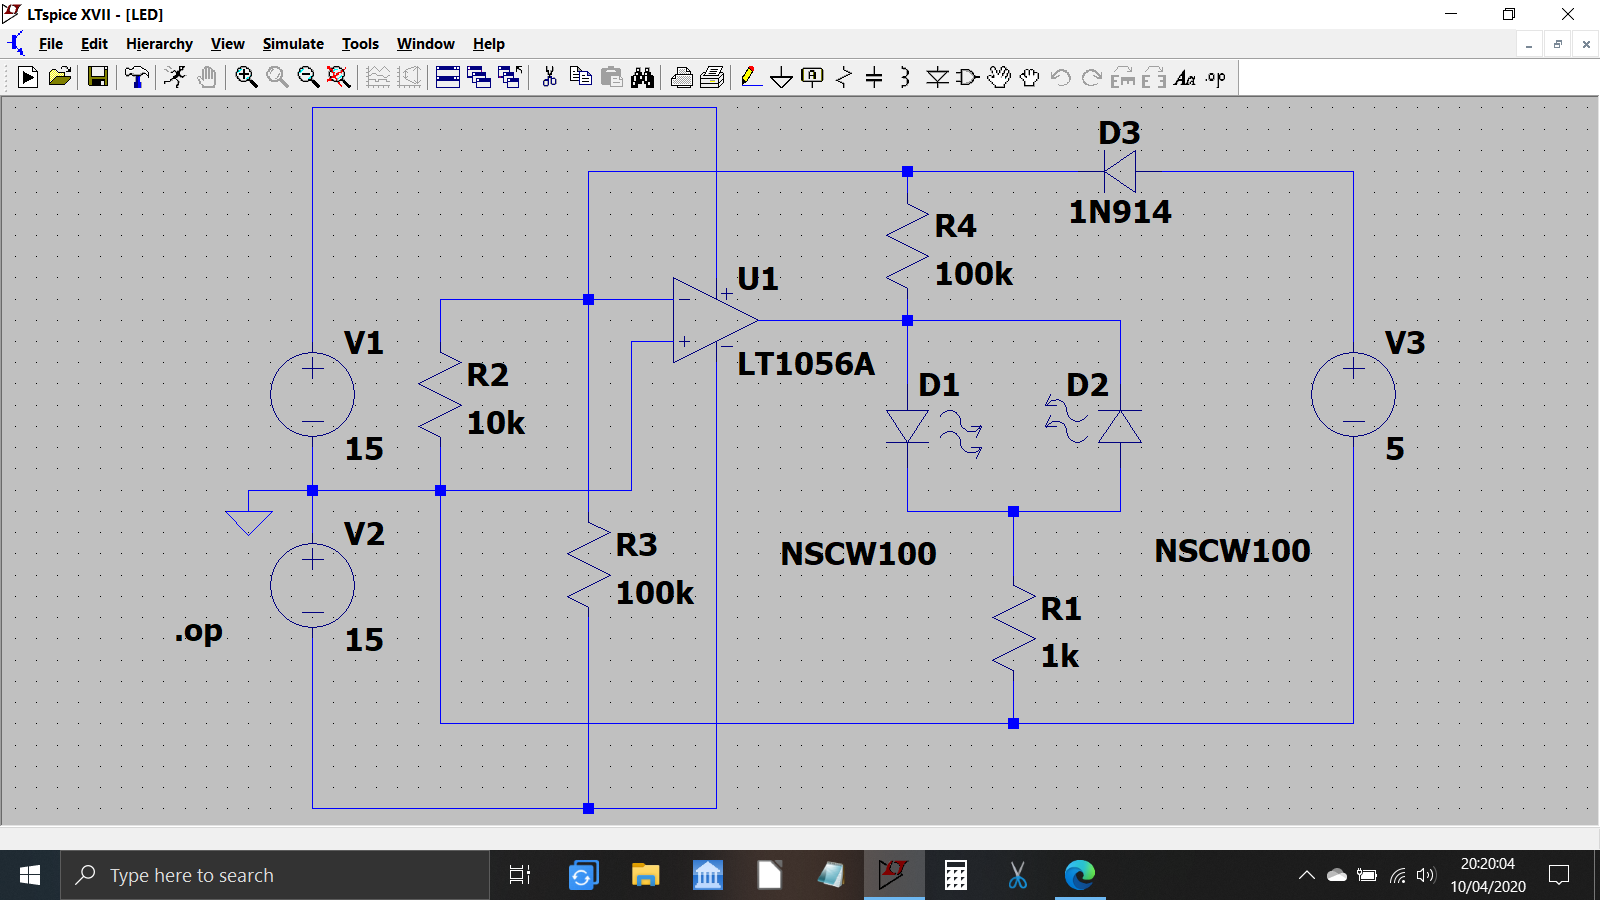Run the simulation with the running man icon
Screen dimensions: 1600x900
click(x=175, y=77)
